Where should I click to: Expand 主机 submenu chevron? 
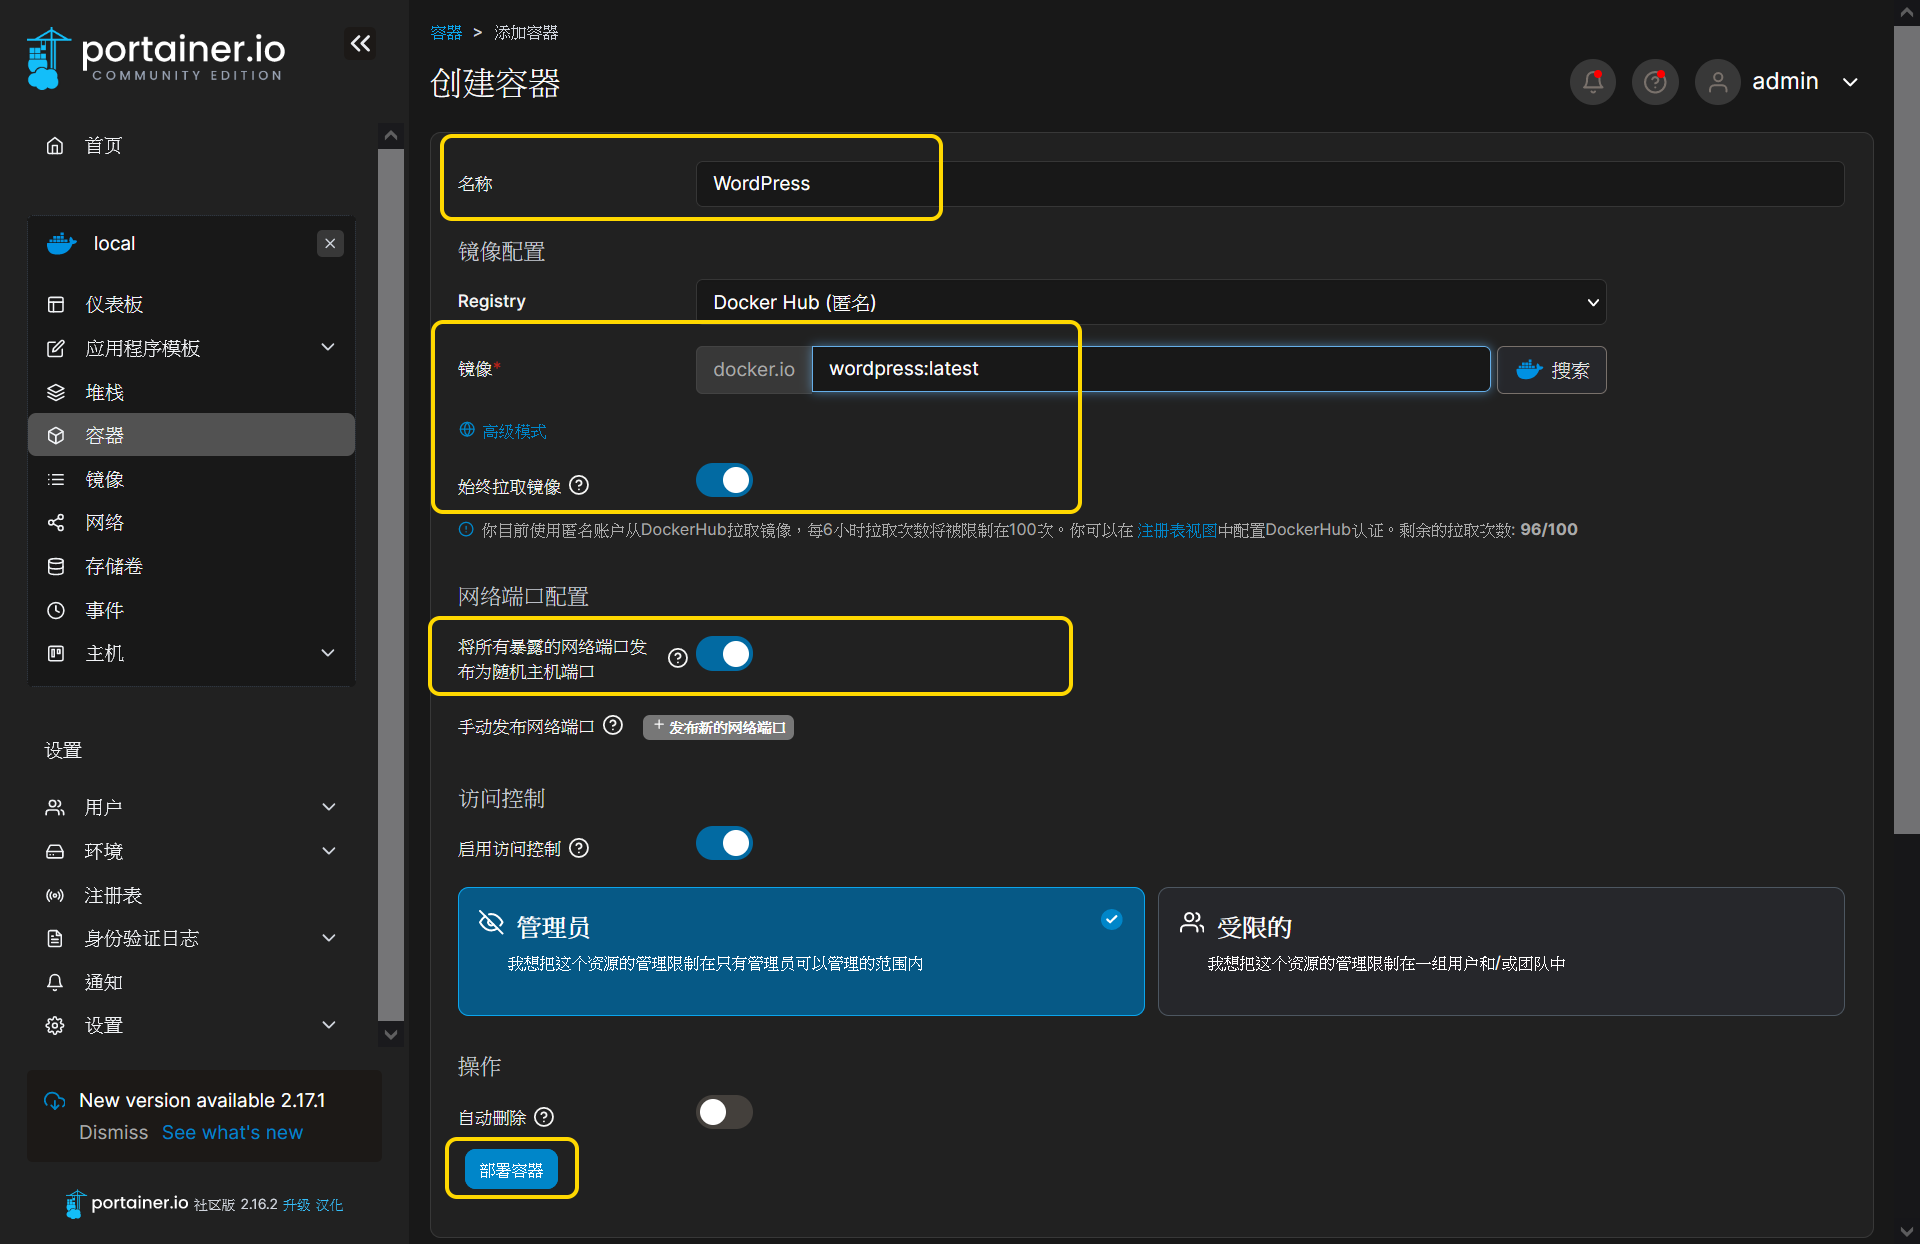[328, 653]
